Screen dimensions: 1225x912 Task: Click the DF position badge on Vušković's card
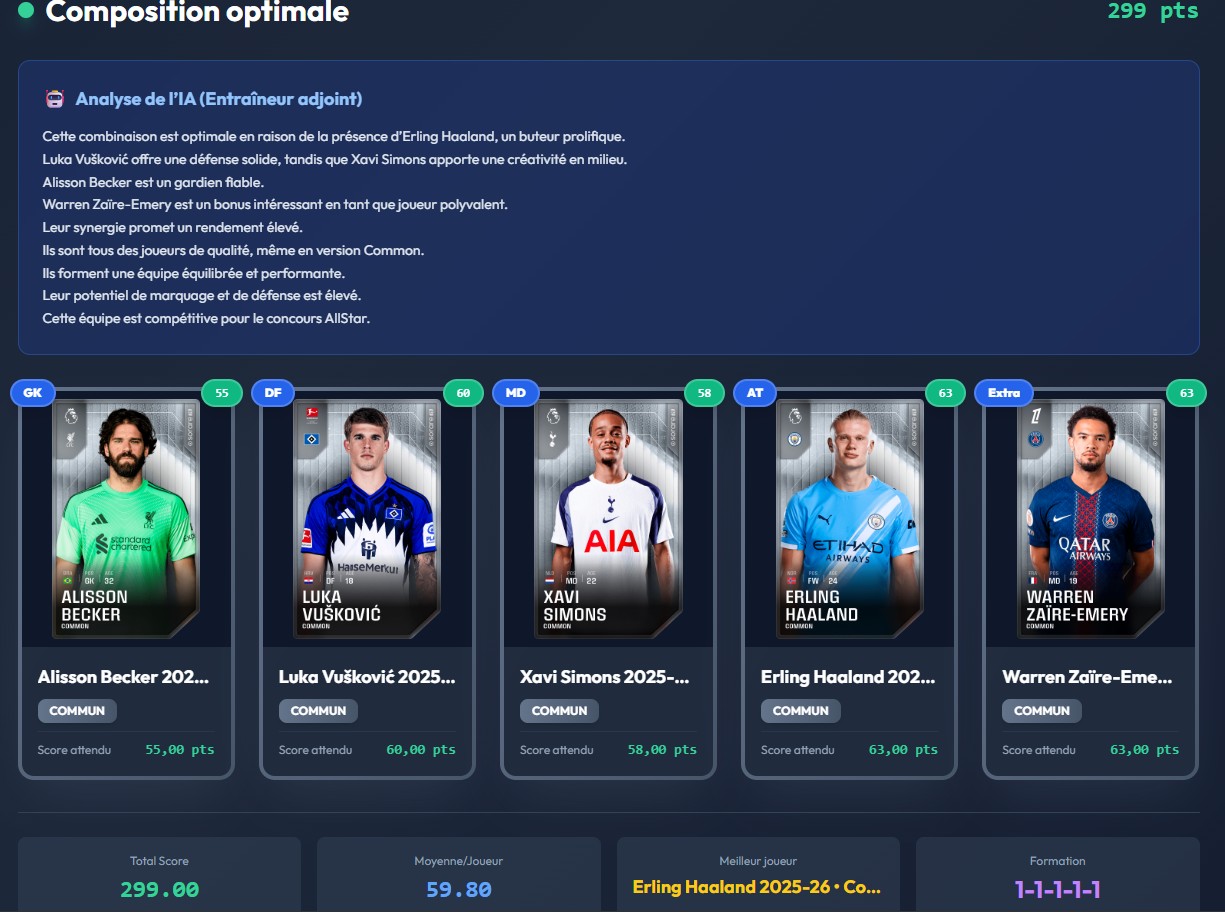point(274,393)
